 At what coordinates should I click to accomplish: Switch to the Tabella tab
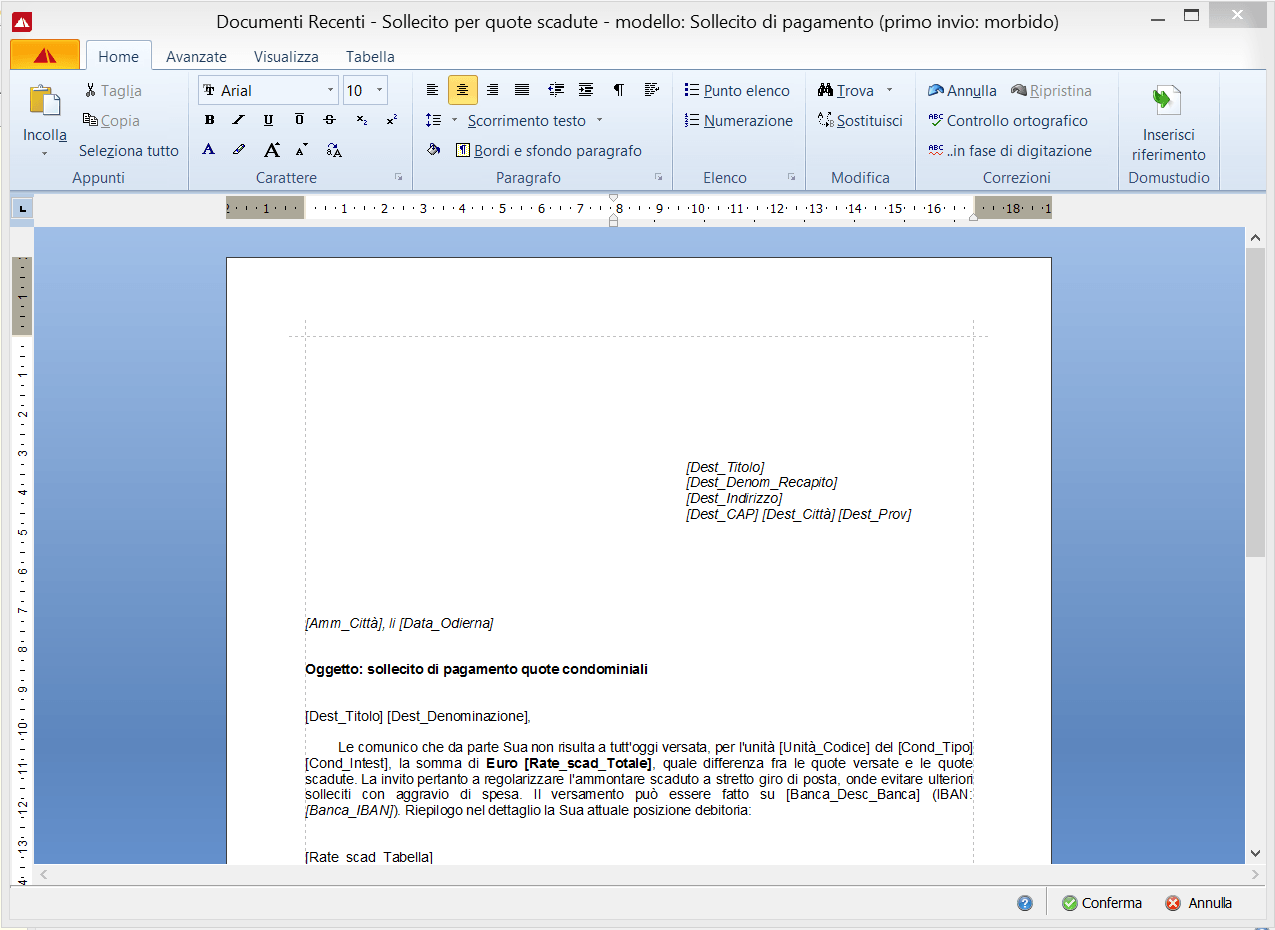pyautogui.click(x=370, y=57)
